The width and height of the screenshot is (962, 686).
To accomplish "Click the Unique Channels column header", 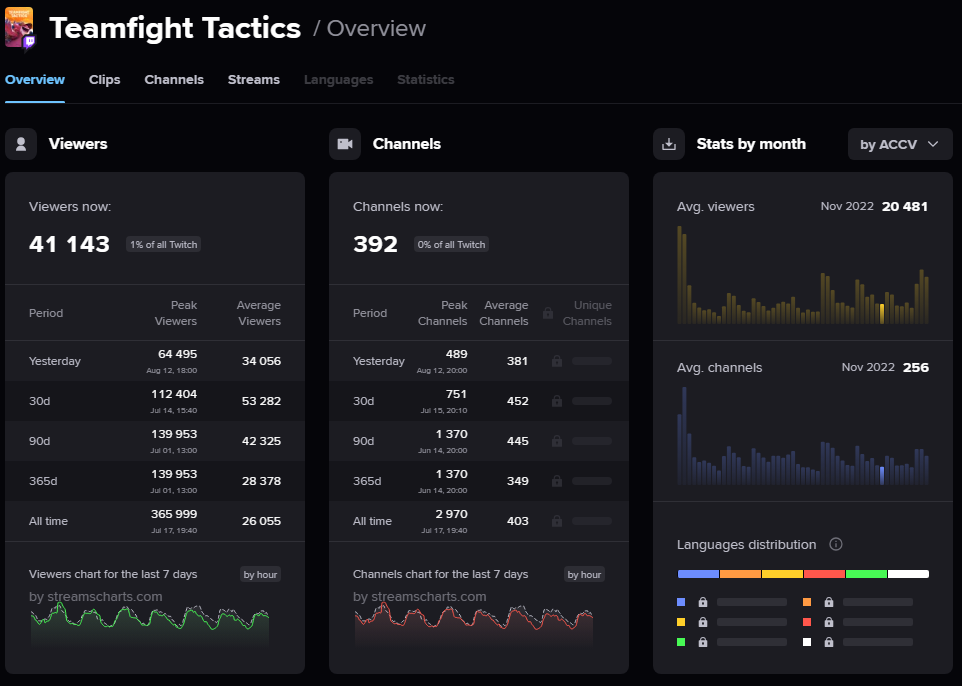I will [x=587, y=313].
